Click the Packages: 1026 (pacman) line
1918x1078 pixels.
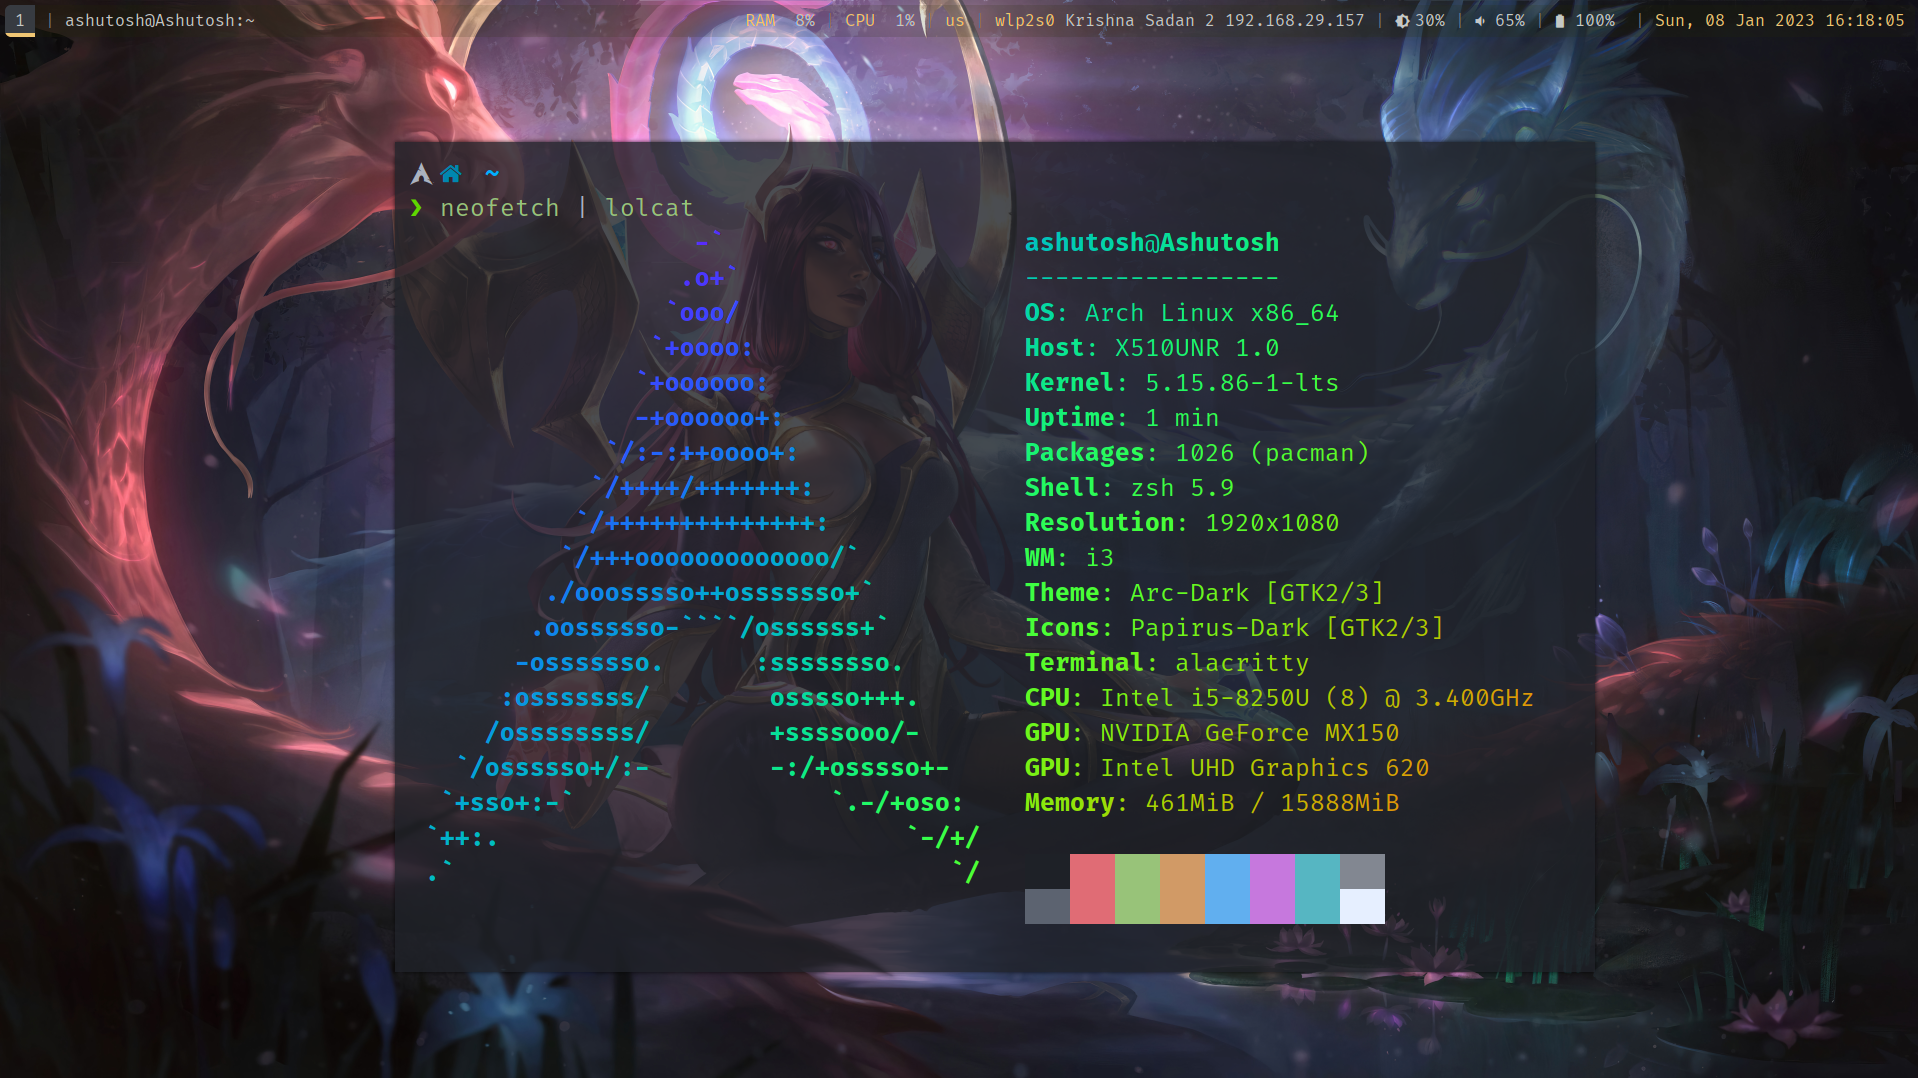(x=1197, y=453)
